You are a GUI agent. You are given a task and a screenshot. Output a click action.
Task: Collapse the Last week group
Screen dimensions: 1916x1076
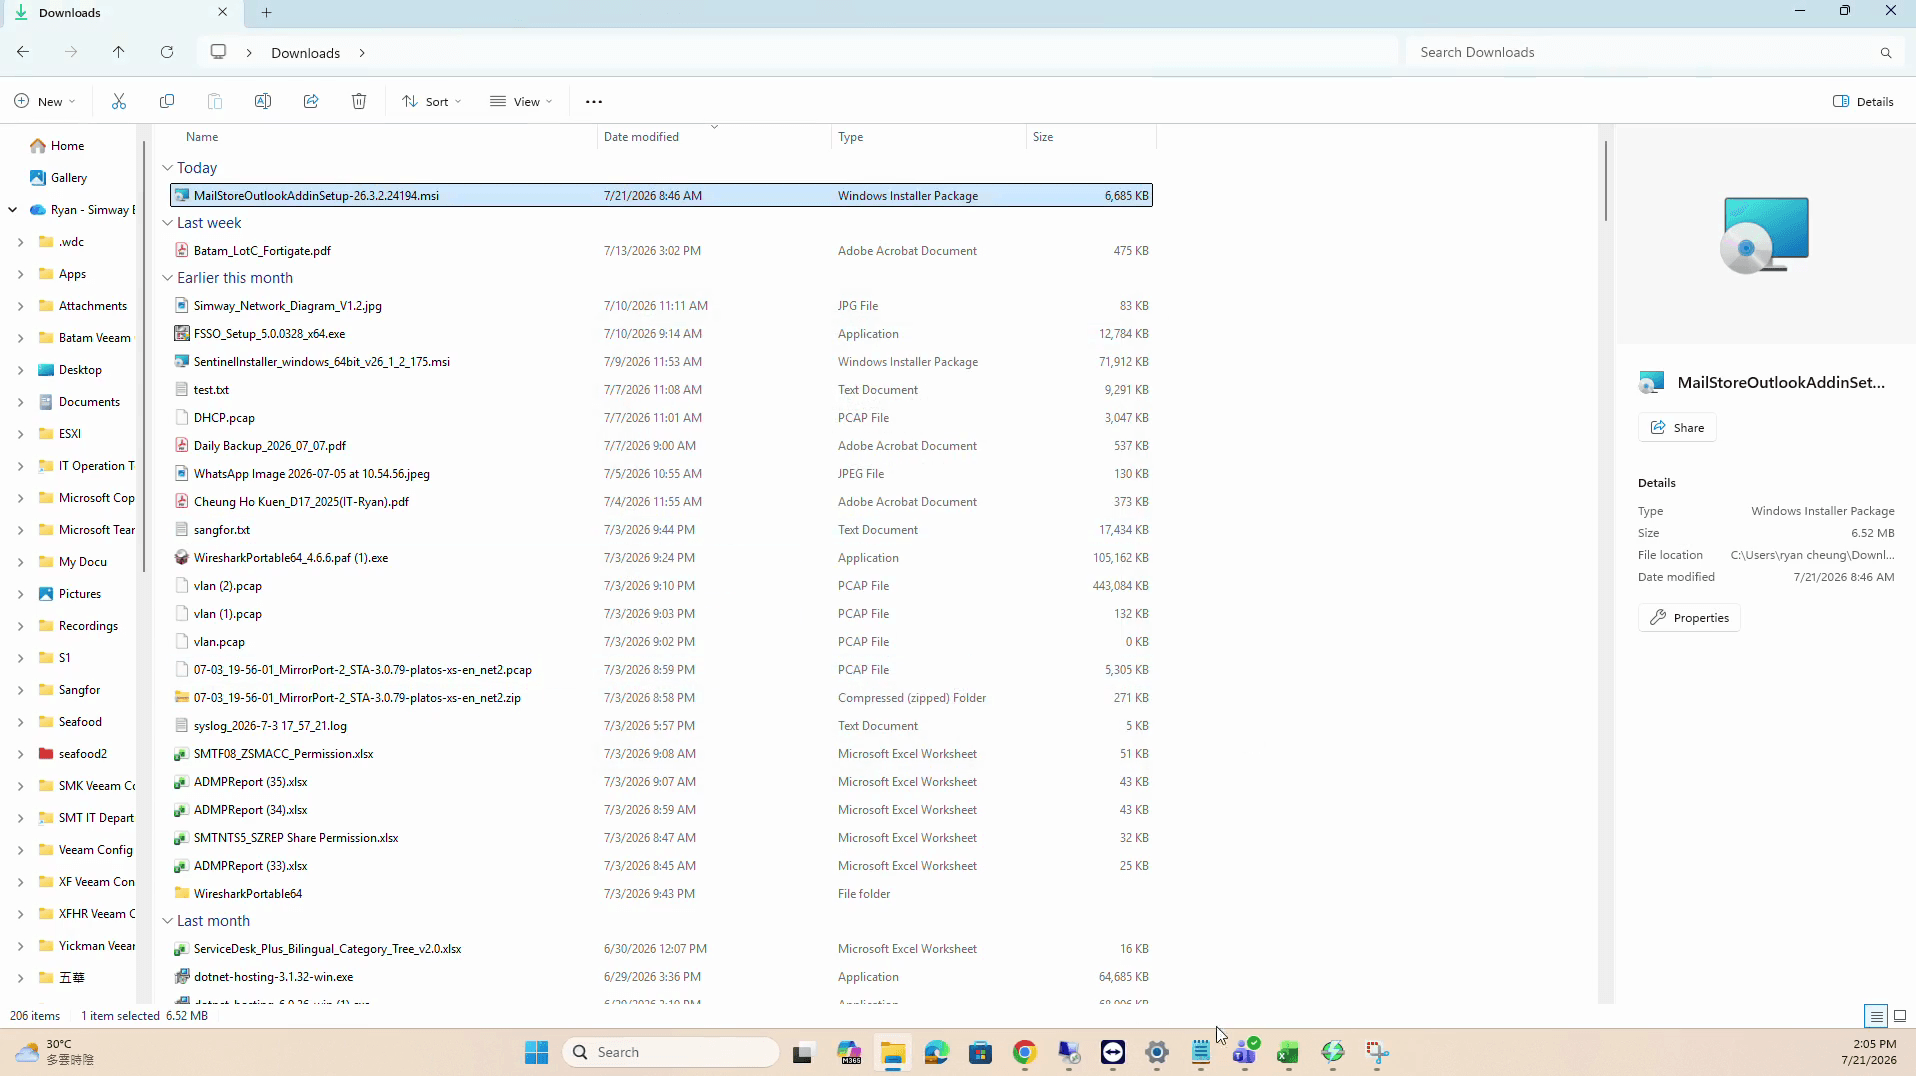(167, 223)
